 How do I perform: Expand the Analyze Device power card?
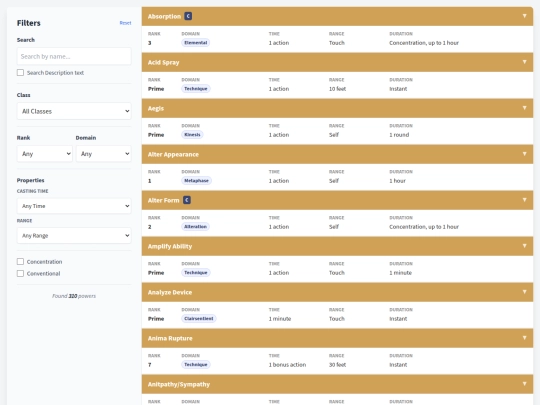[x=524, y=292]
